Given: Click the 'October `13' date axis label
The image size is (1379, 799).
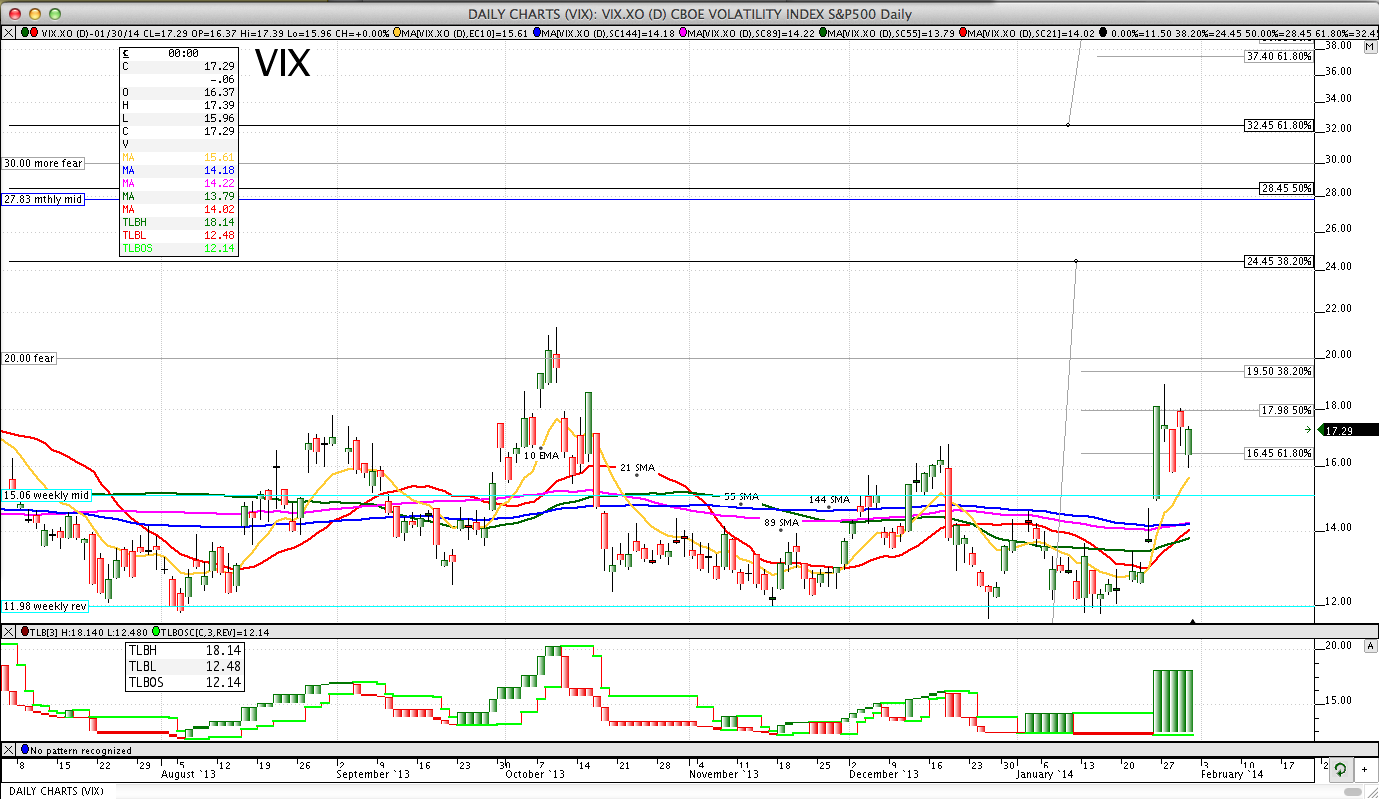Looking at the screenshot, I should point(534,774).
